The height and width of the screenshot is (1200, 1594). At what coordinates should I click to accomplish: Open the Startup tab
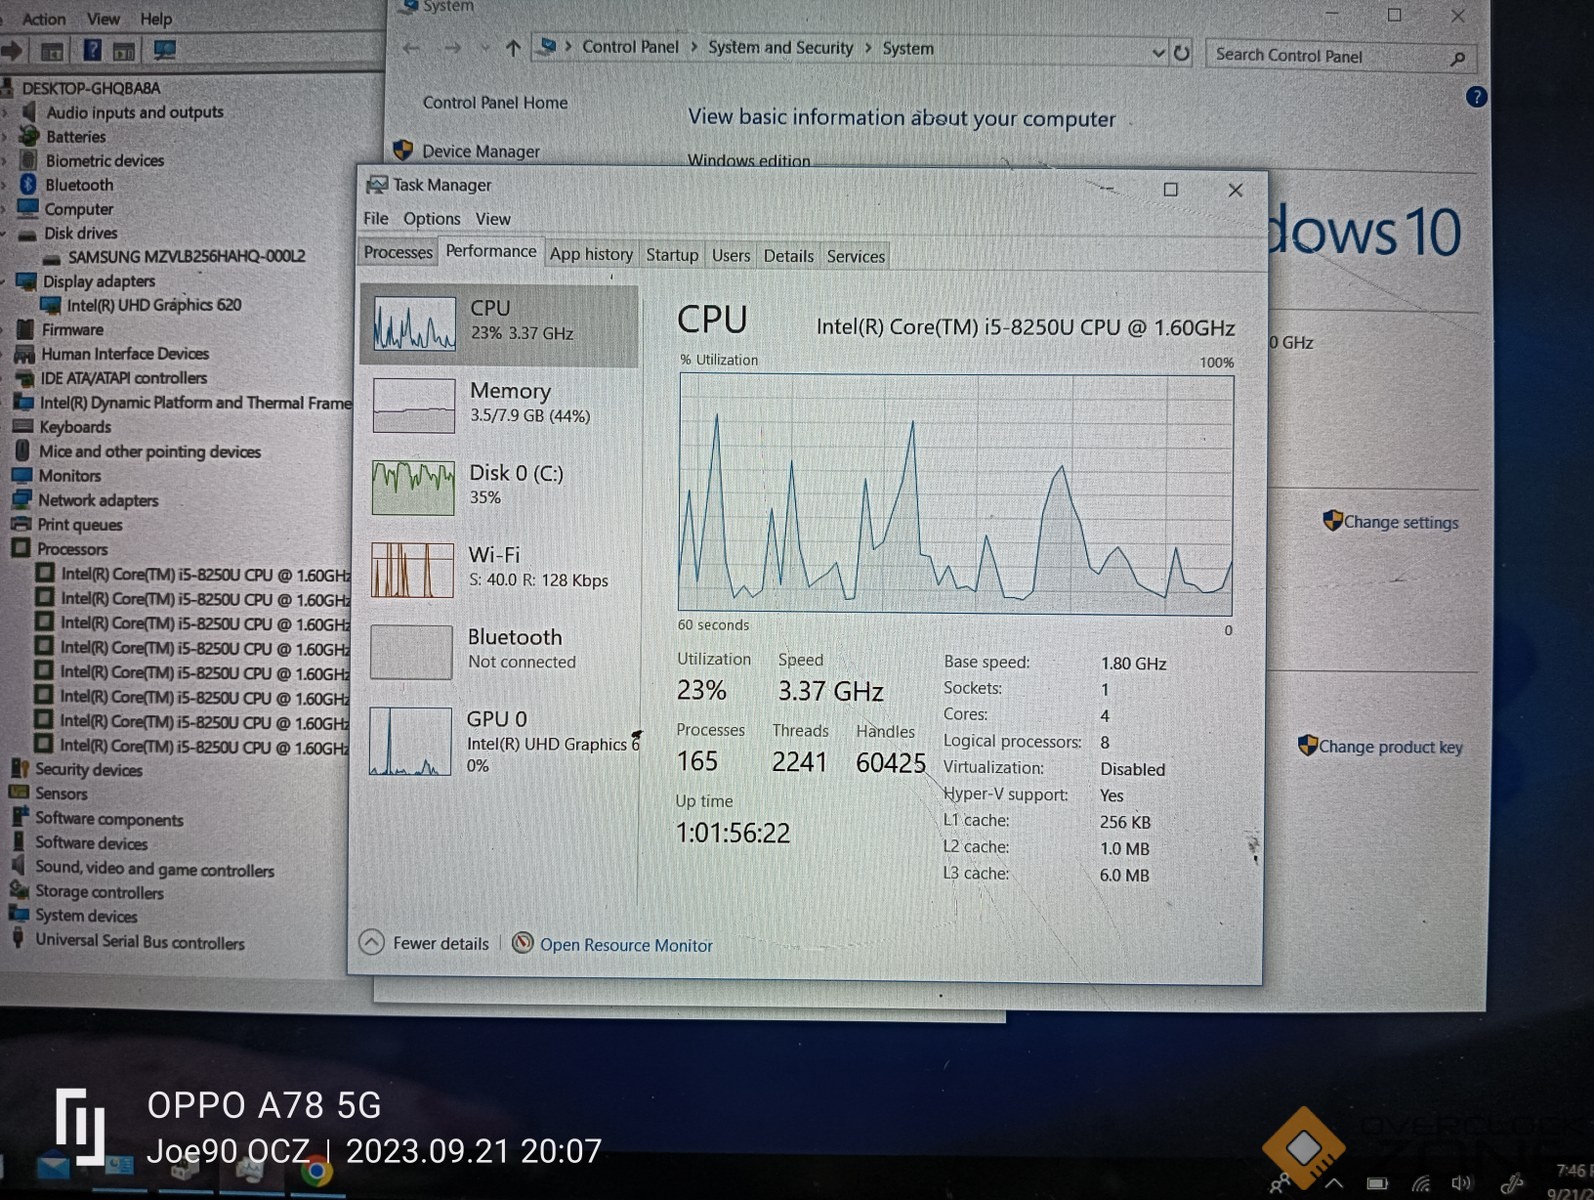672,255
